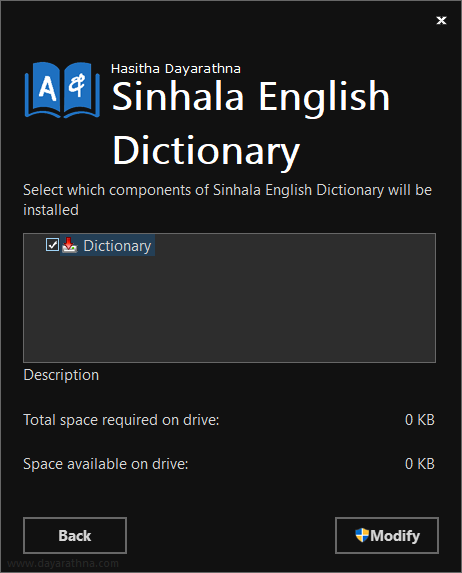Click the red download icon beside Dictionary

click(69, 245)
